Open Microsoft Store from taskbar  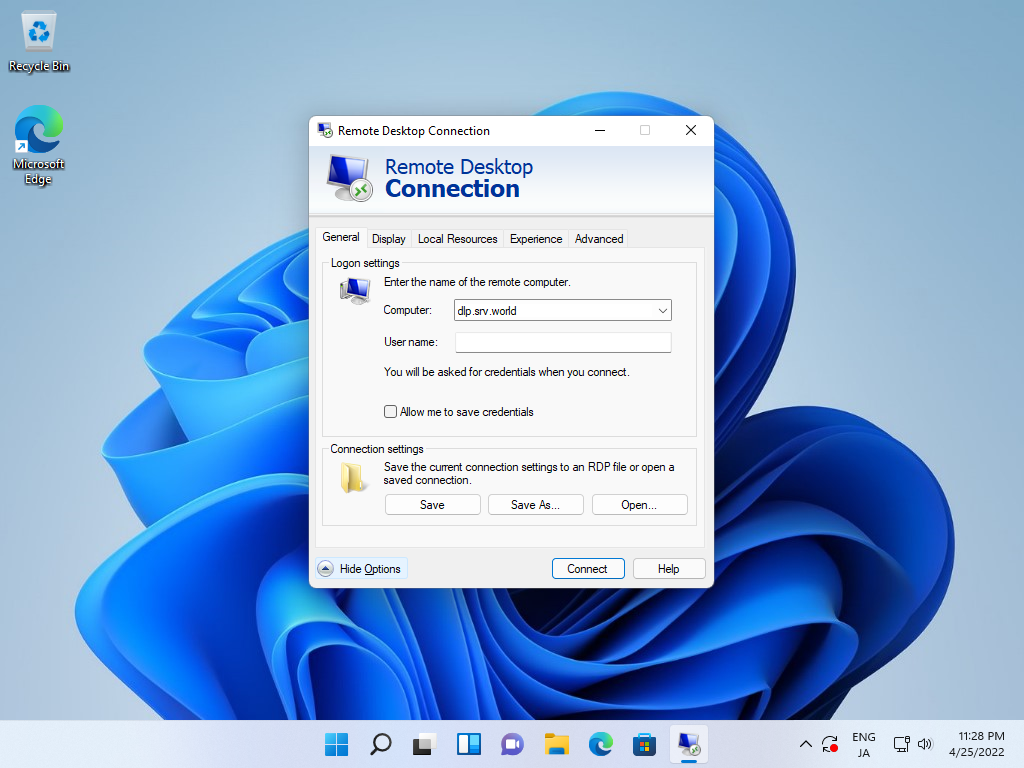pos(644,744)
